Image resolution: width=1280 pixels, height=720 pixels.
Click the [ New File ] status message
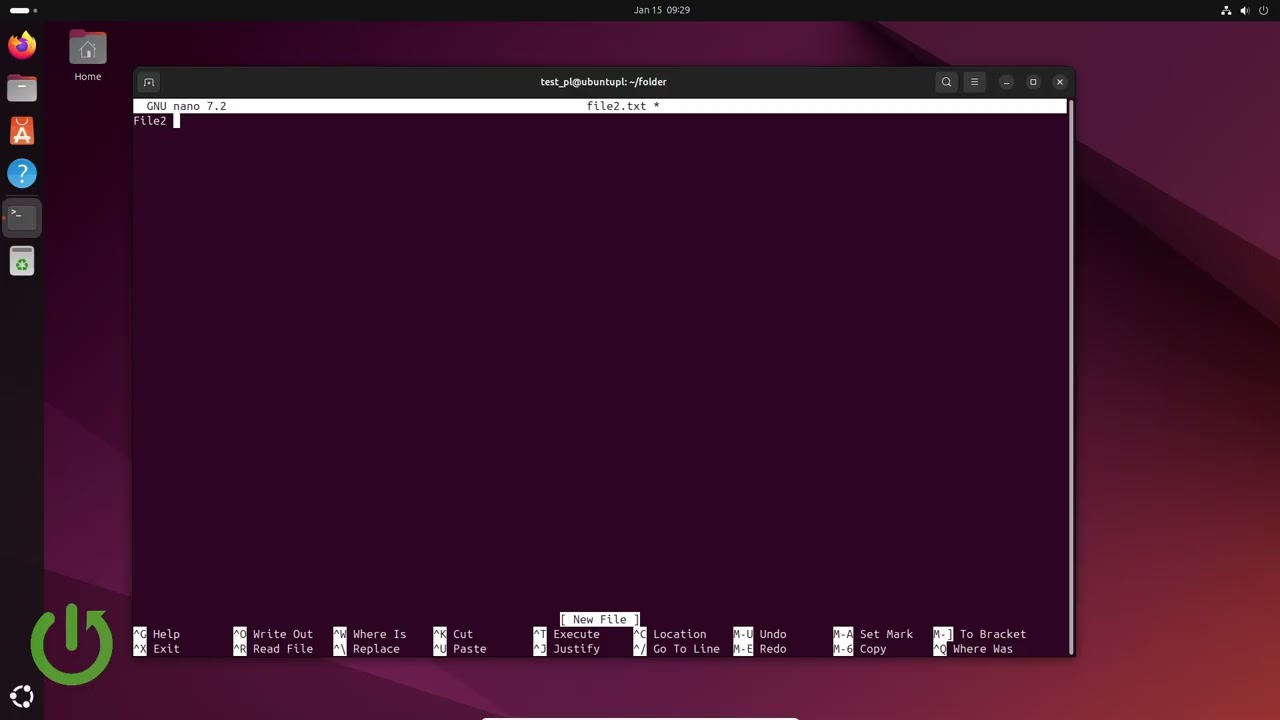pyautogui.click(x=599, y=620)
